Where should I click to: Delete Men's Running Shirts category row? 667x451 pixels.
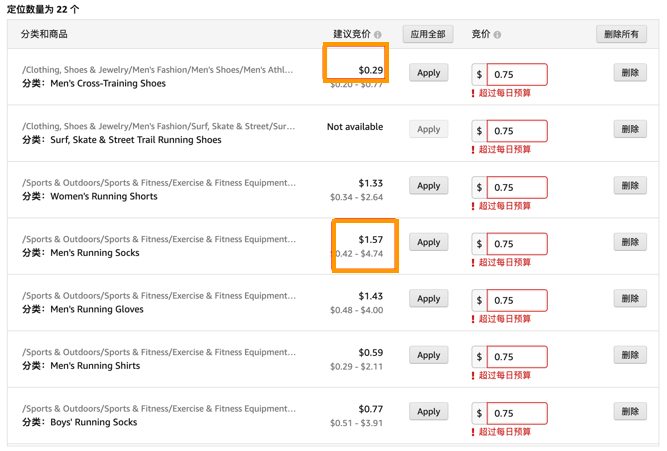click(x=628, y=355)
